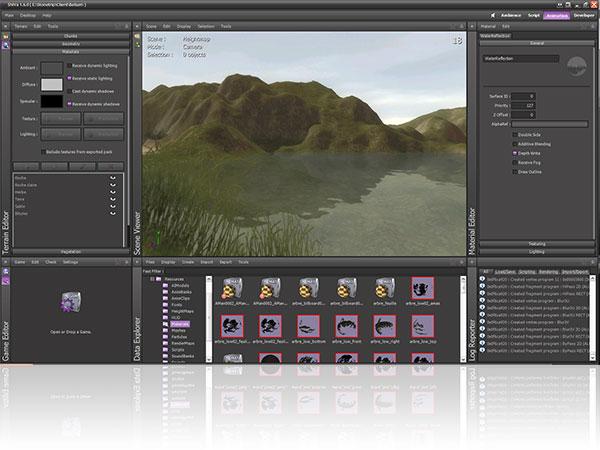Select the top Terrain Editor sidebar icon
Screen dimensions: 600x450
coord(6,36)
